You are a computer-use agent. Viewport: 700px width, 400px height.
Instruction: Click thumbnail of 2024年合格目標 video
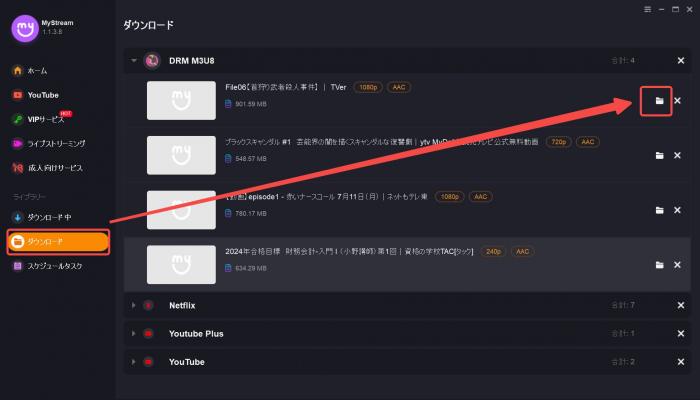(181, 265)
